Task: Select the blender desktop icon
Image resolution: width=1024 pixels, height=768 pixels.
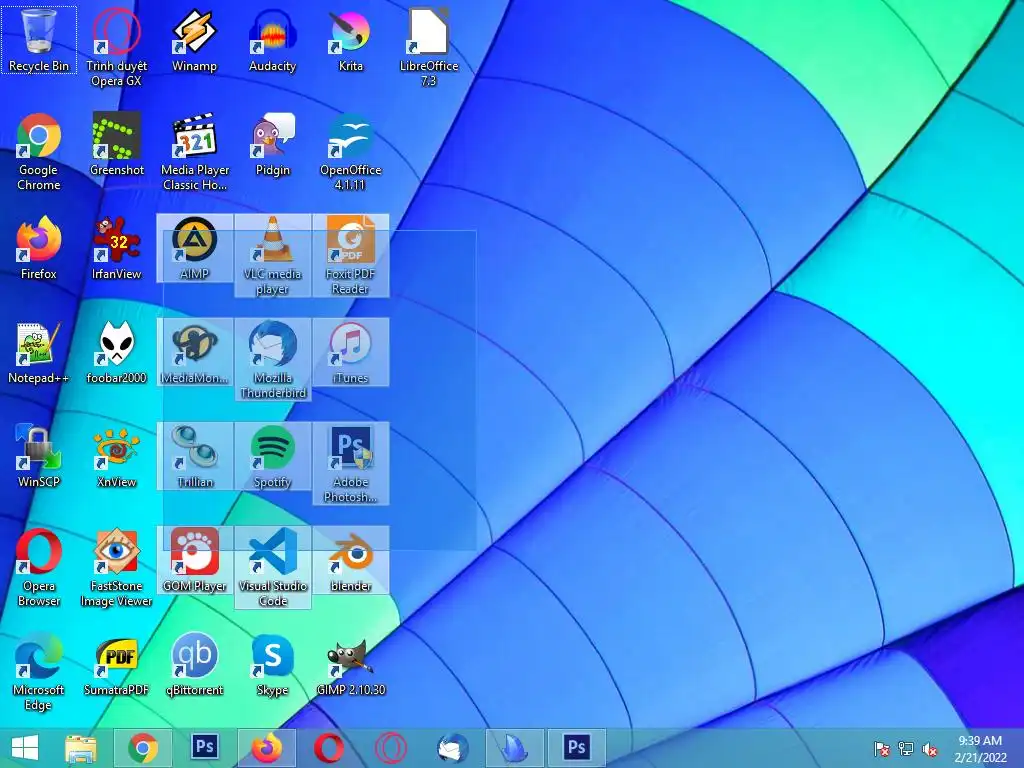Action: [x=350, y=560]
